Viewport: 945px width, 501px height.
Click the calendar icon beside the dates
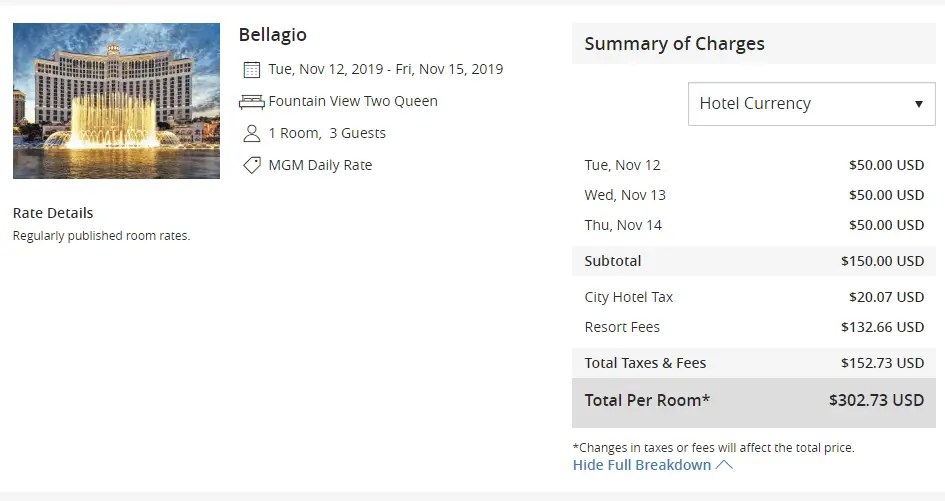[252, 70]
